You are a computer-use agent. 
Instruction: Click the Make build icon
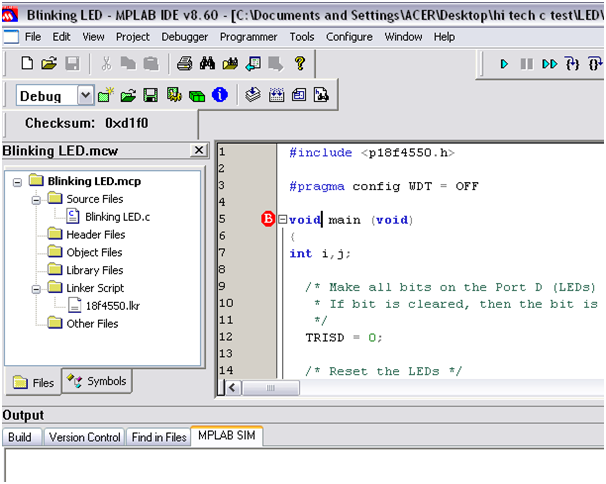253,95
